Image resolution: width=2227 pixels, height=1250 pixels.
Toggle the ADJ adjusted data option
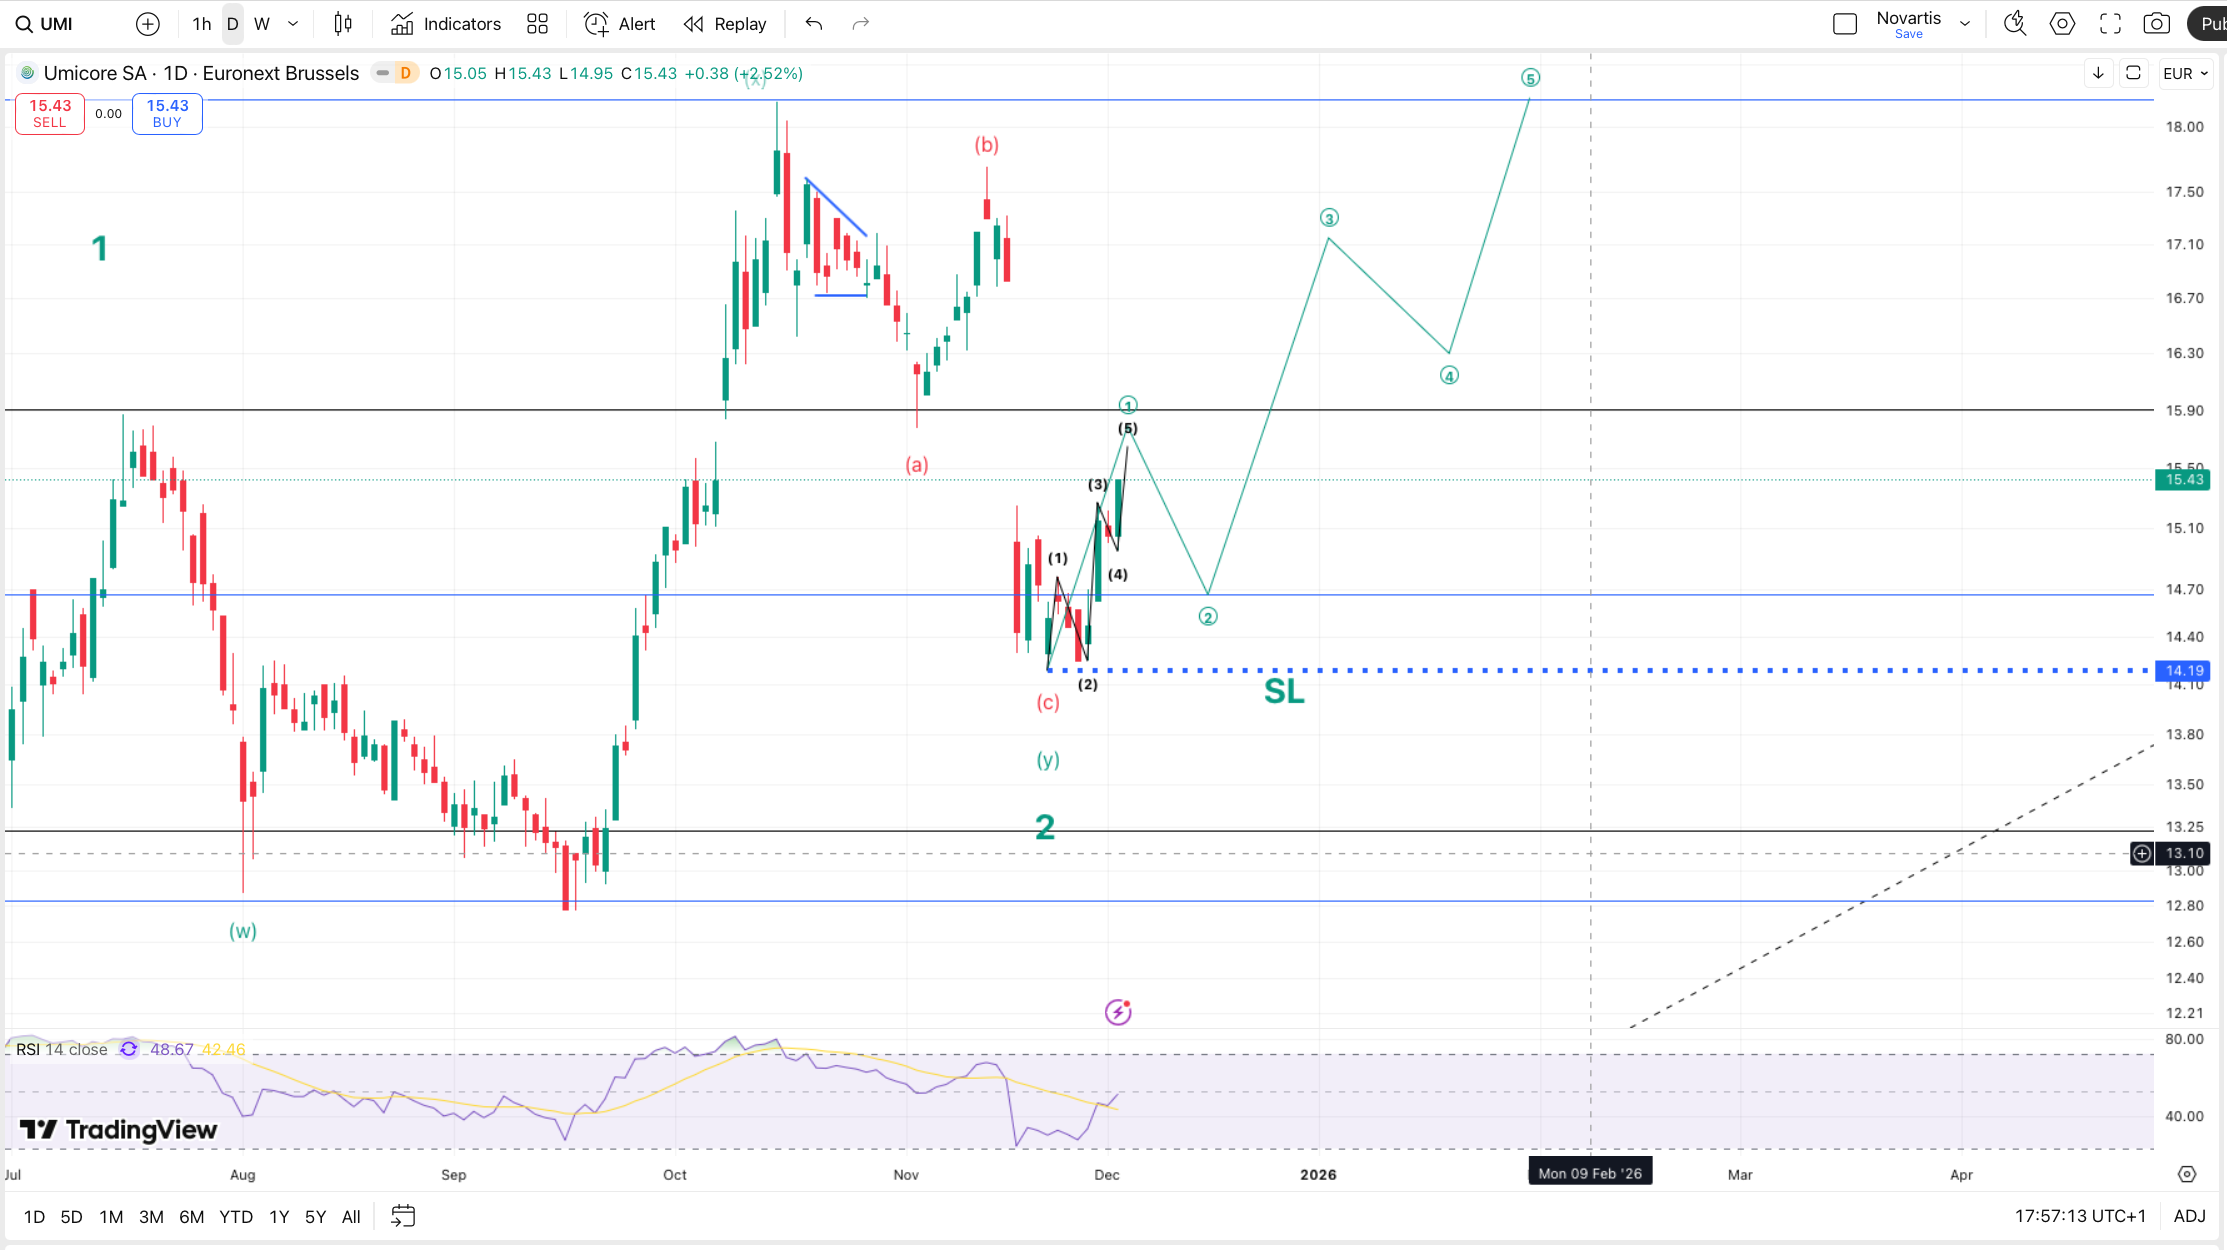(2189, 1217)
